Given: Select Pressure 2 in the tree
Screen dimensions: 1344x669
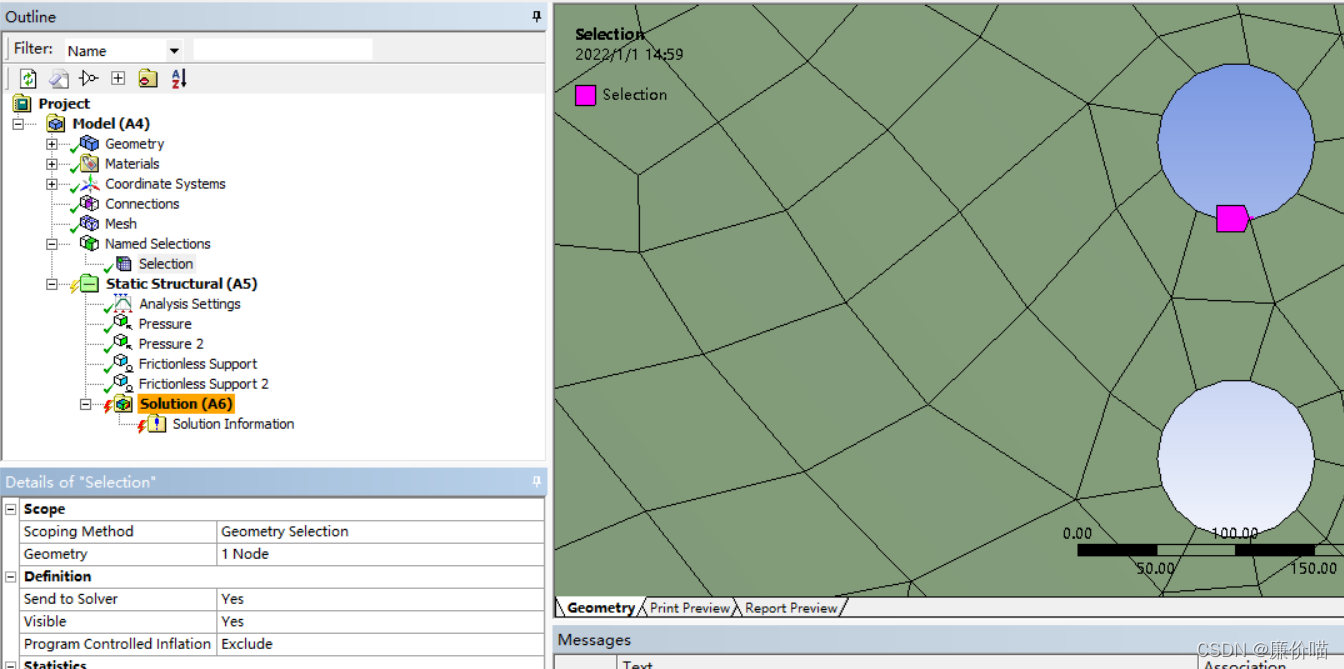Looking at the screenshot, I should (x=171, y=344).
